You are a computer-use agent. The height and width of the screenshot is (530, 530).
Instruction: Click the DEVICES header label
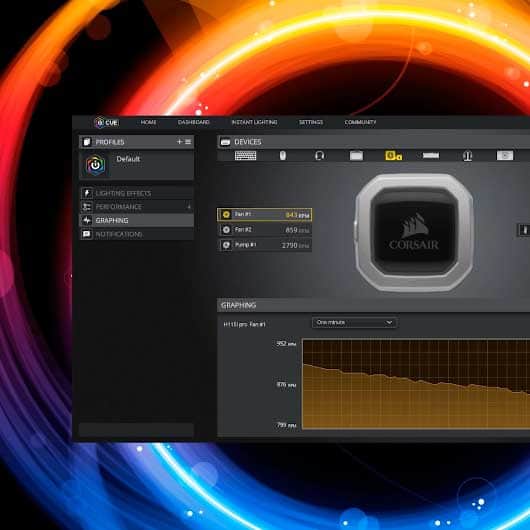(x=248, y=142)
